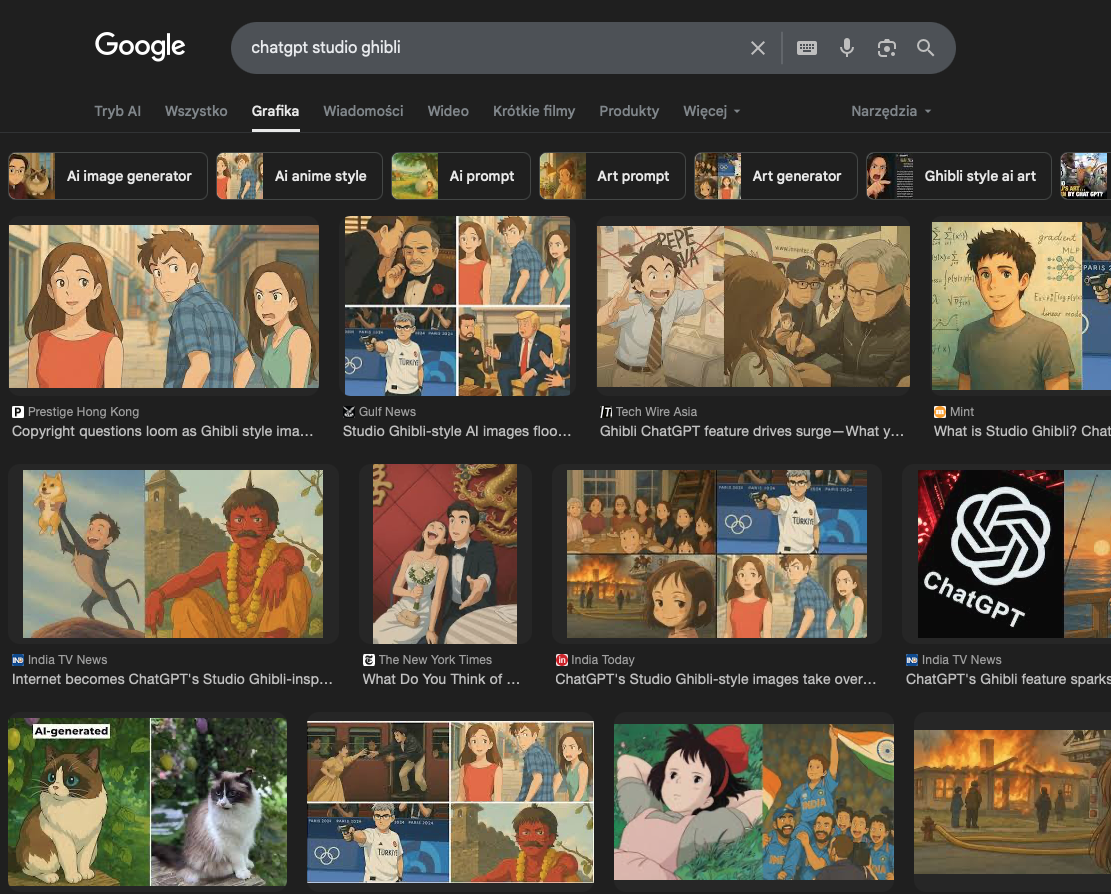
Task: Open 'ChatGPT's Studio Ghibli-style images take over' link
Action: point(716,679)
